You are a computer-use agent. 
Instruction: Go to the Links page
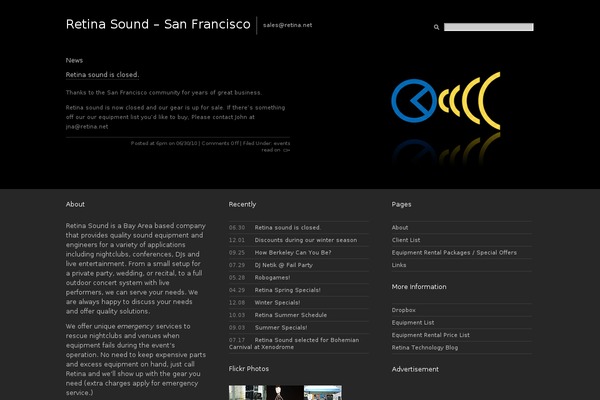click(399, 265)
